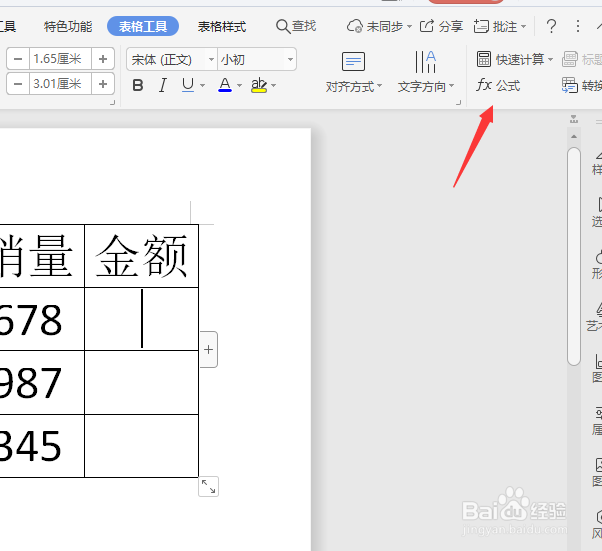Click the table resize corner handle
Screen dimensions: 602x551
point(208,486)
